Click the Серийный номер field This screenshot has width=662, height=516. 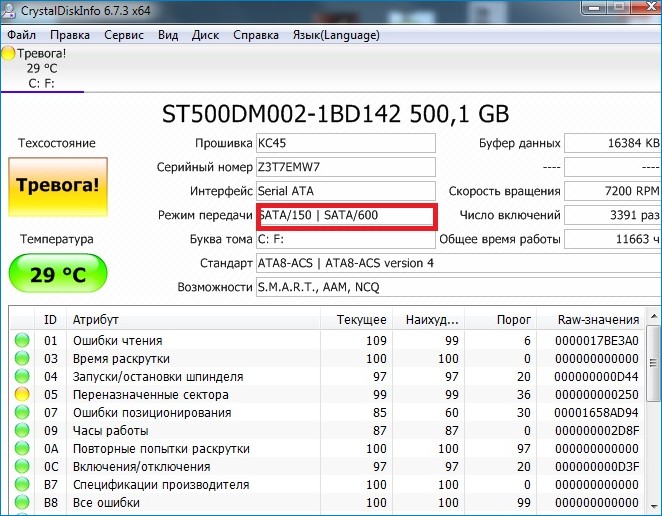click(x=345, y=167)
